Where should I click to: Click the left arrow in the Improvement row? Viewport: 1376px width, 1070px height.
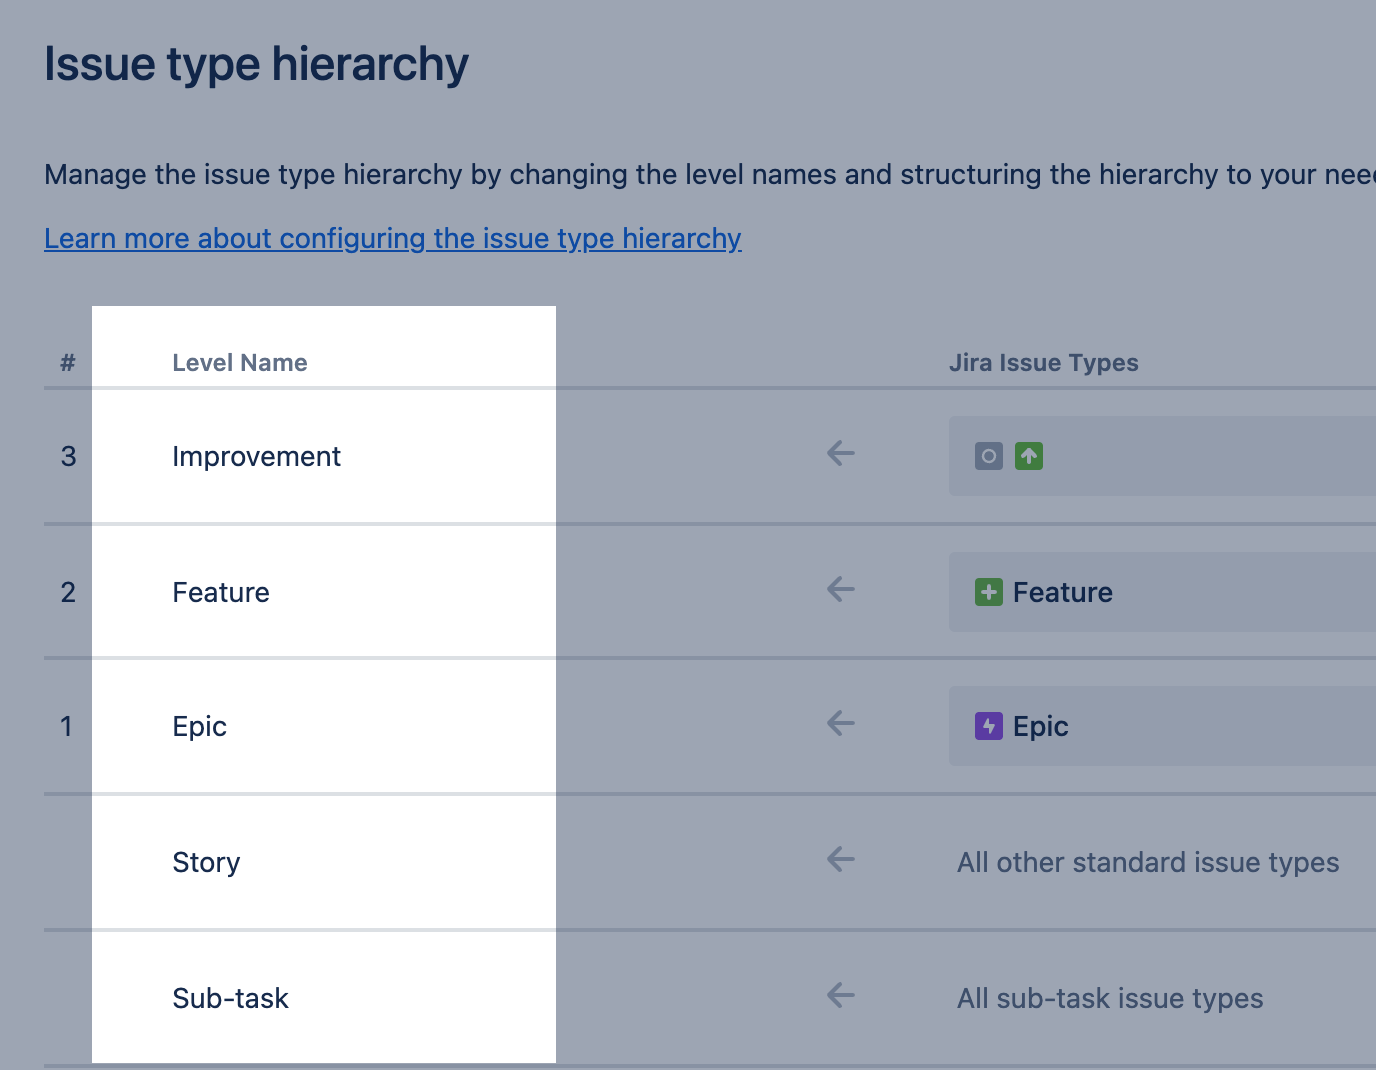coord(841,454)
